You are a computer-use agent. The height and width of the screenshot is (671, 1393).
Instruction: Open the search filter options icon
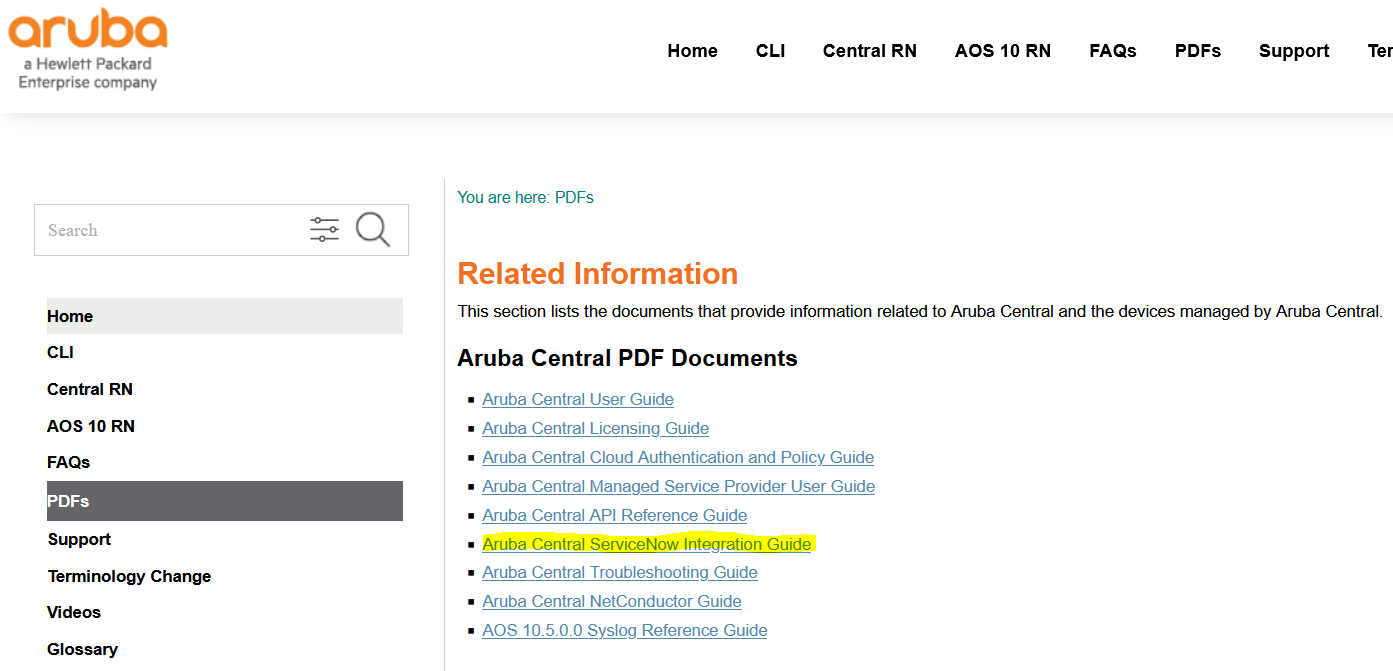pos(324,229)
